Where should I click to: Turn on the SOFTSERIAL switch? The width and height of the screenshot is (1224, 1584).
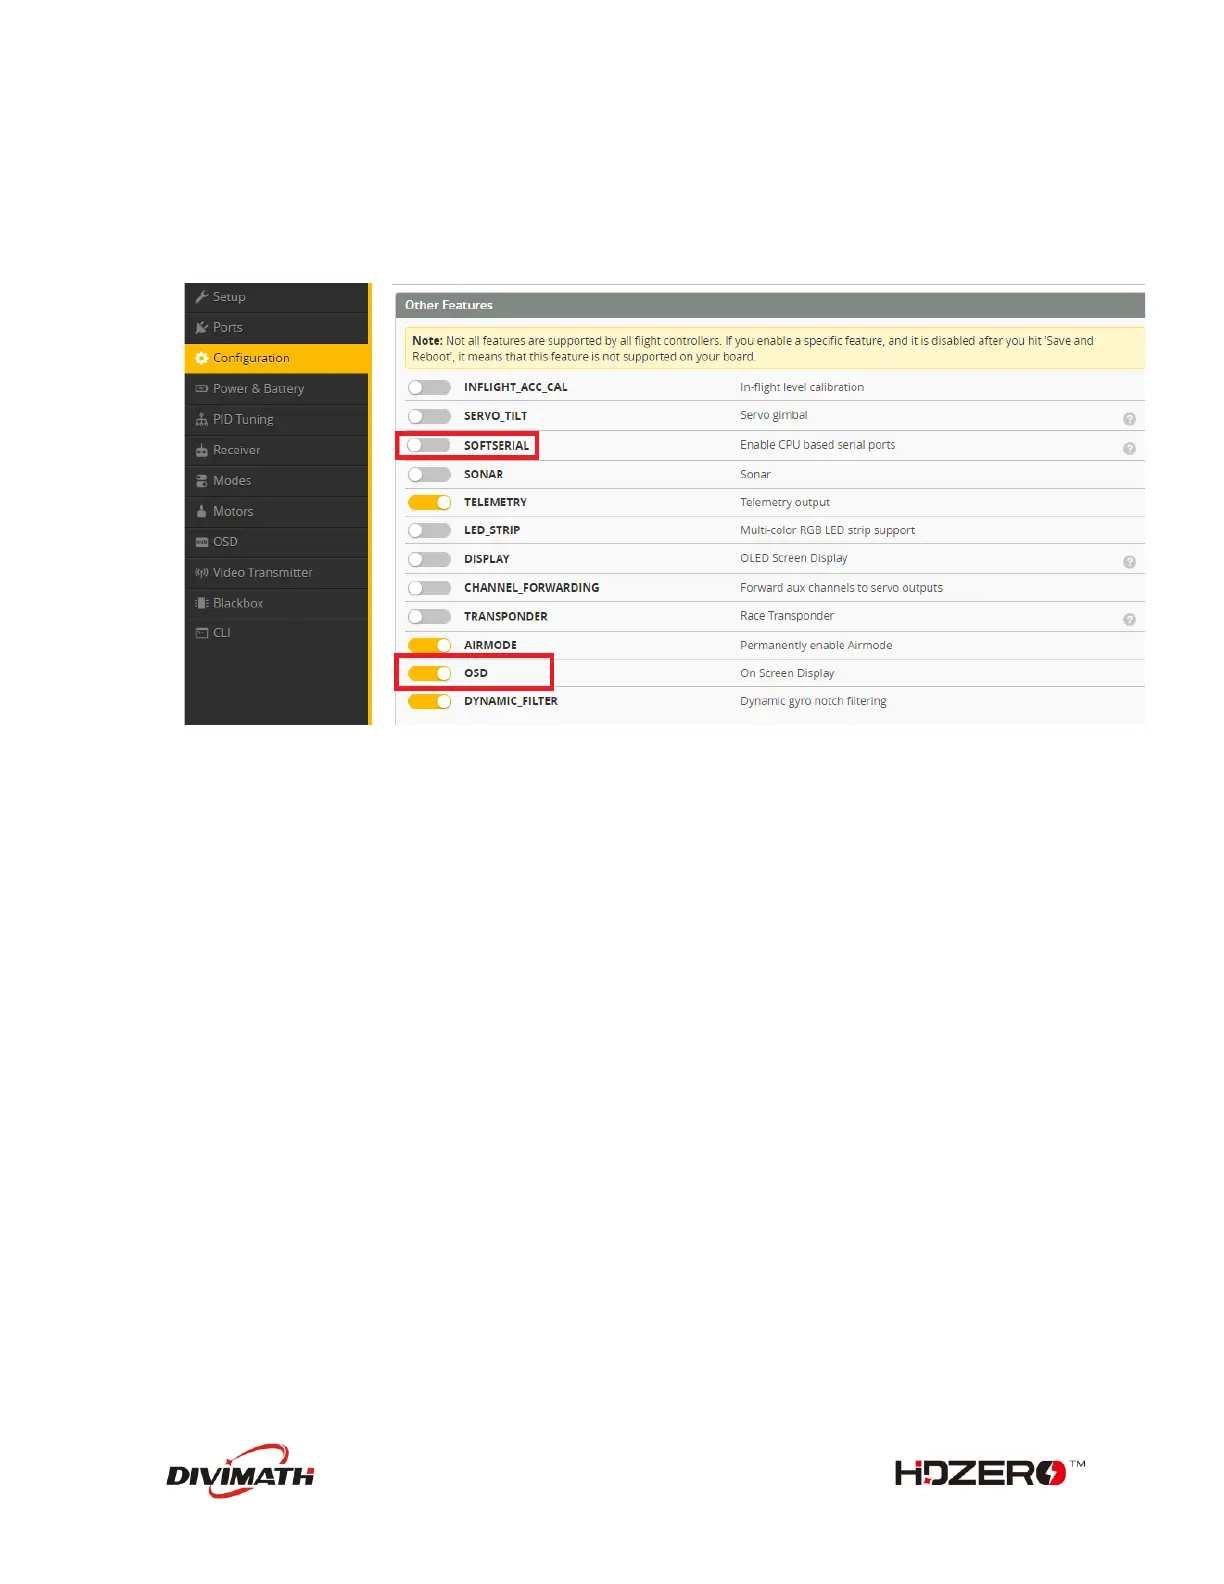pos(429,445)
